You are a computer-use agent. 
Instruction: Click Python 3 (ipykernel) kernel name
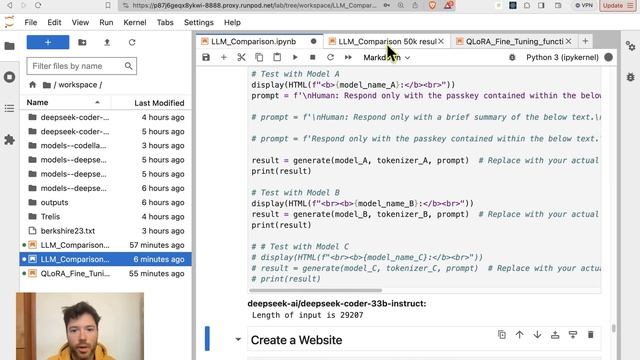point(562,58)
